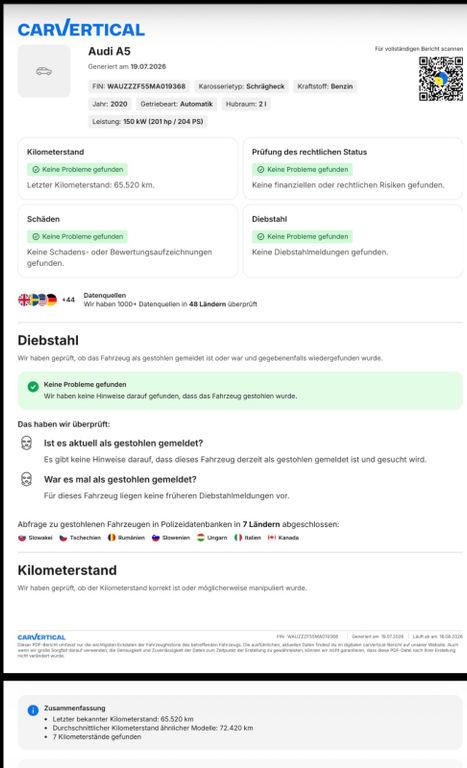Open the Prüfung des rechtlichen Status card
This screenshot has width=467, height=768.
353,168
